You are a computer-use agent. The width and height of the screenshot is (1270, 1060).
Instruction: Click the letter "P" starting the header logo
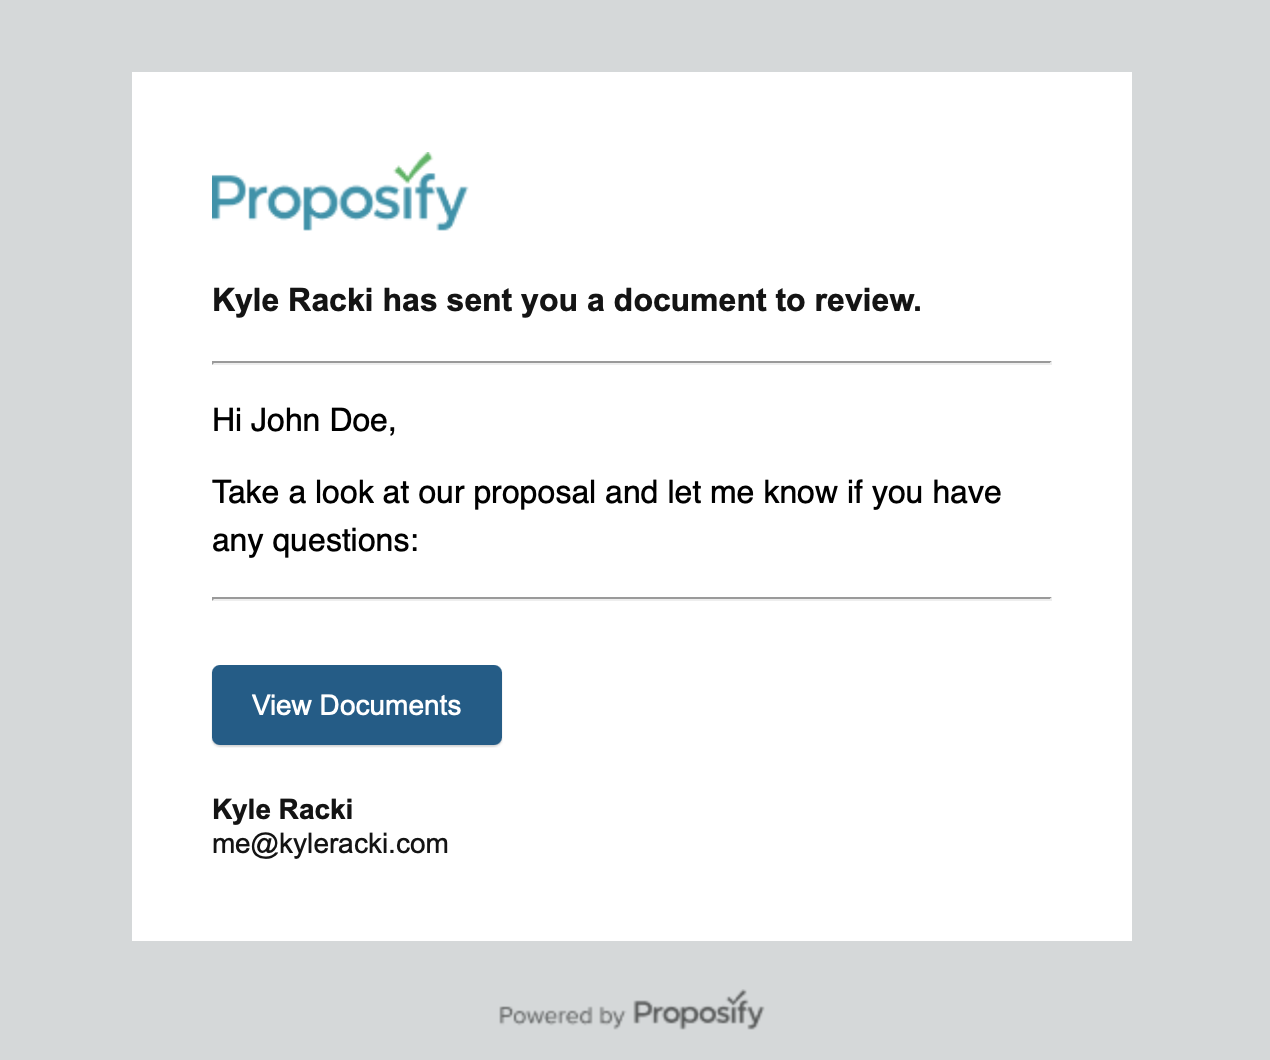(x=227, y=198)
